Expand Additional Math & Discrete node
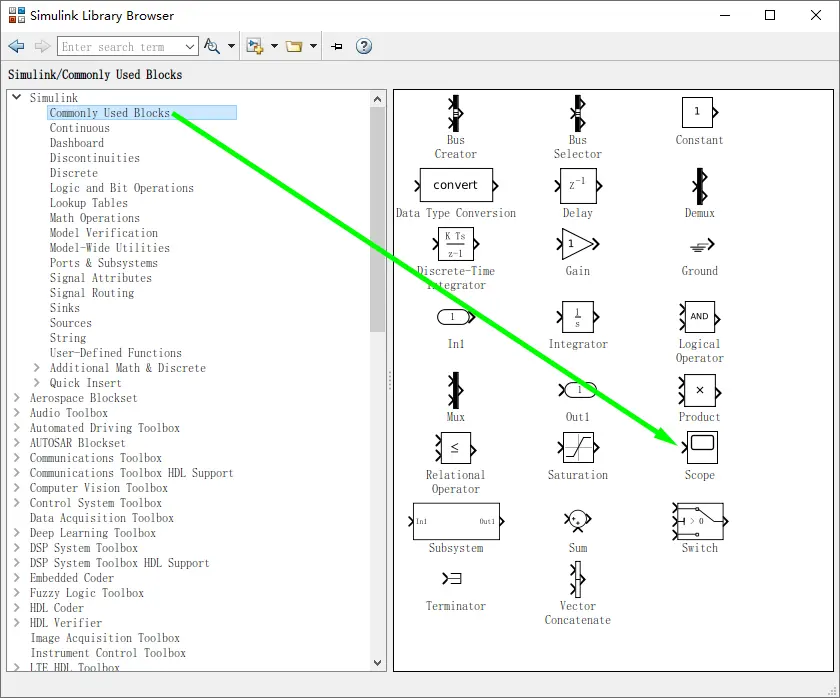 coord(36,367)
